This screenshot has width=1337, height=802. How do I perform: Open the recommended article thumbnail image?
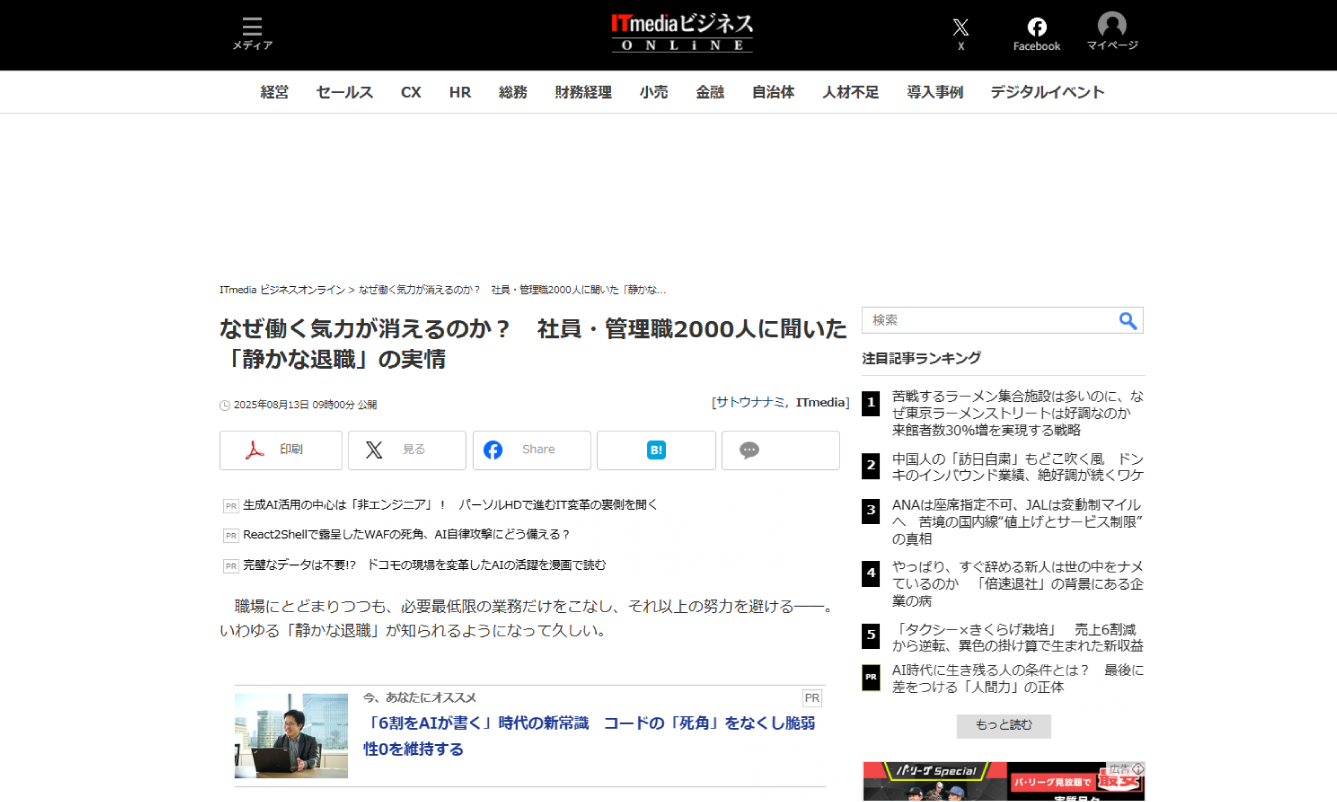pyautogui.click(x=291, y=735)
